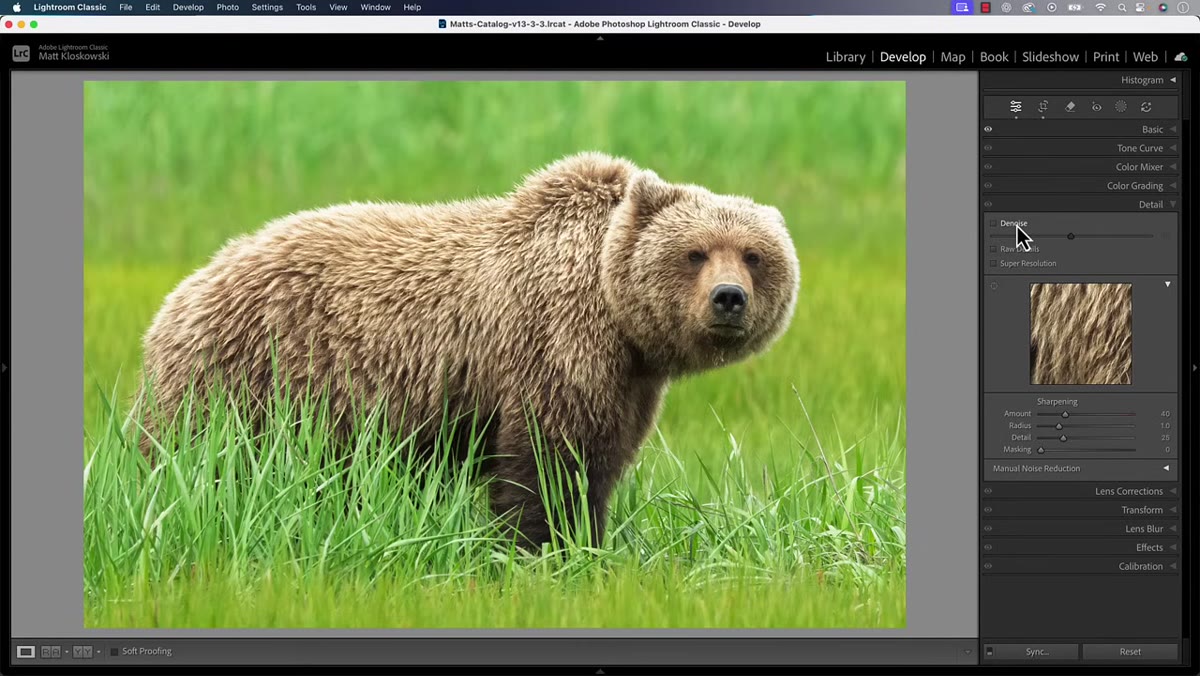The height and width of the screenshot is (676, 1200).
Task: Click the Creative Cloud menu bar icon
Action: click(x=1028, y=7)
